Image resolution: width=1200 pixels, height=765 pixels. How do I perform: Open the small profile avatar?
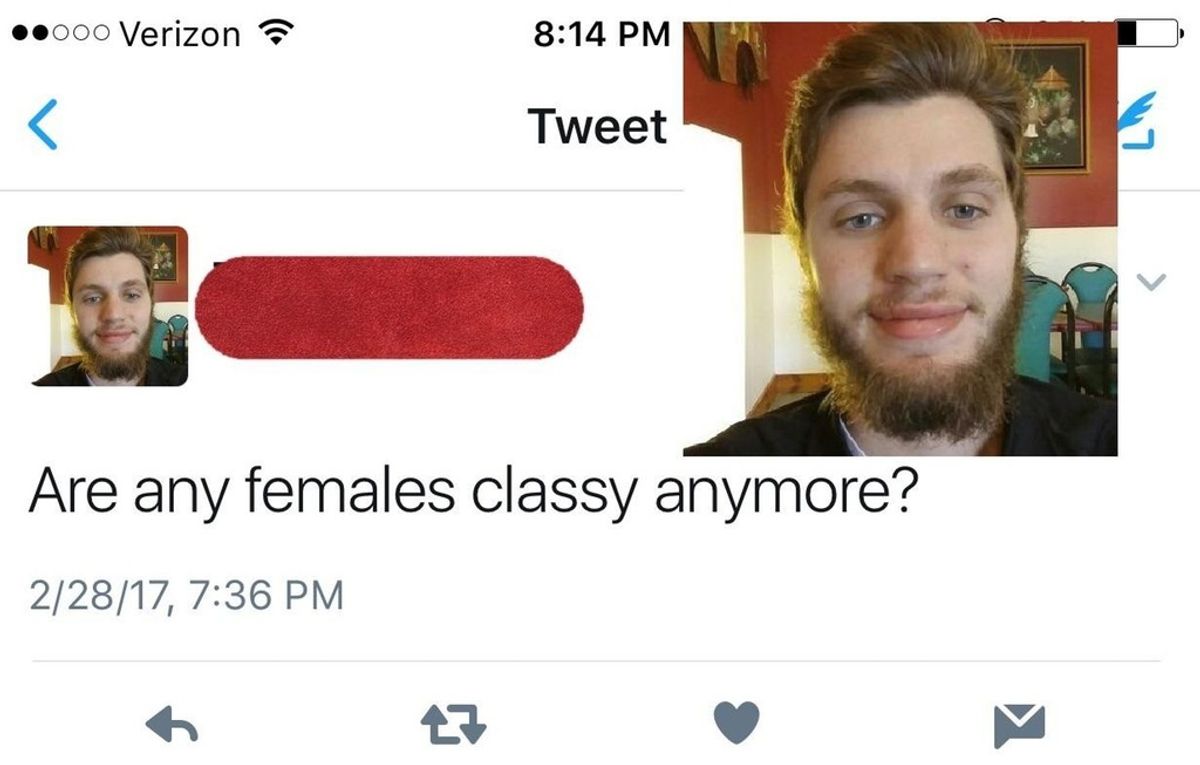pos(108,306)
